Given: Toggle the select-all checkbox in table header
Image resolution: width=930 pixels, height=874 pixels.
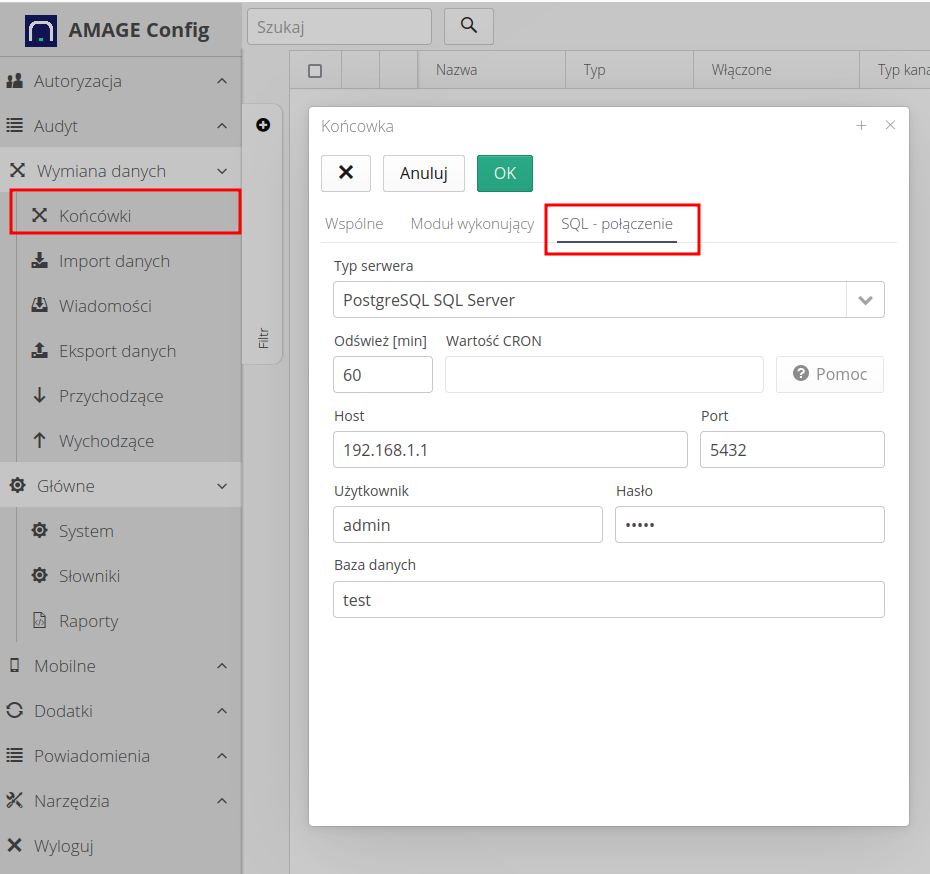Looking at the screenshot, I should click(x=315, y=71).
